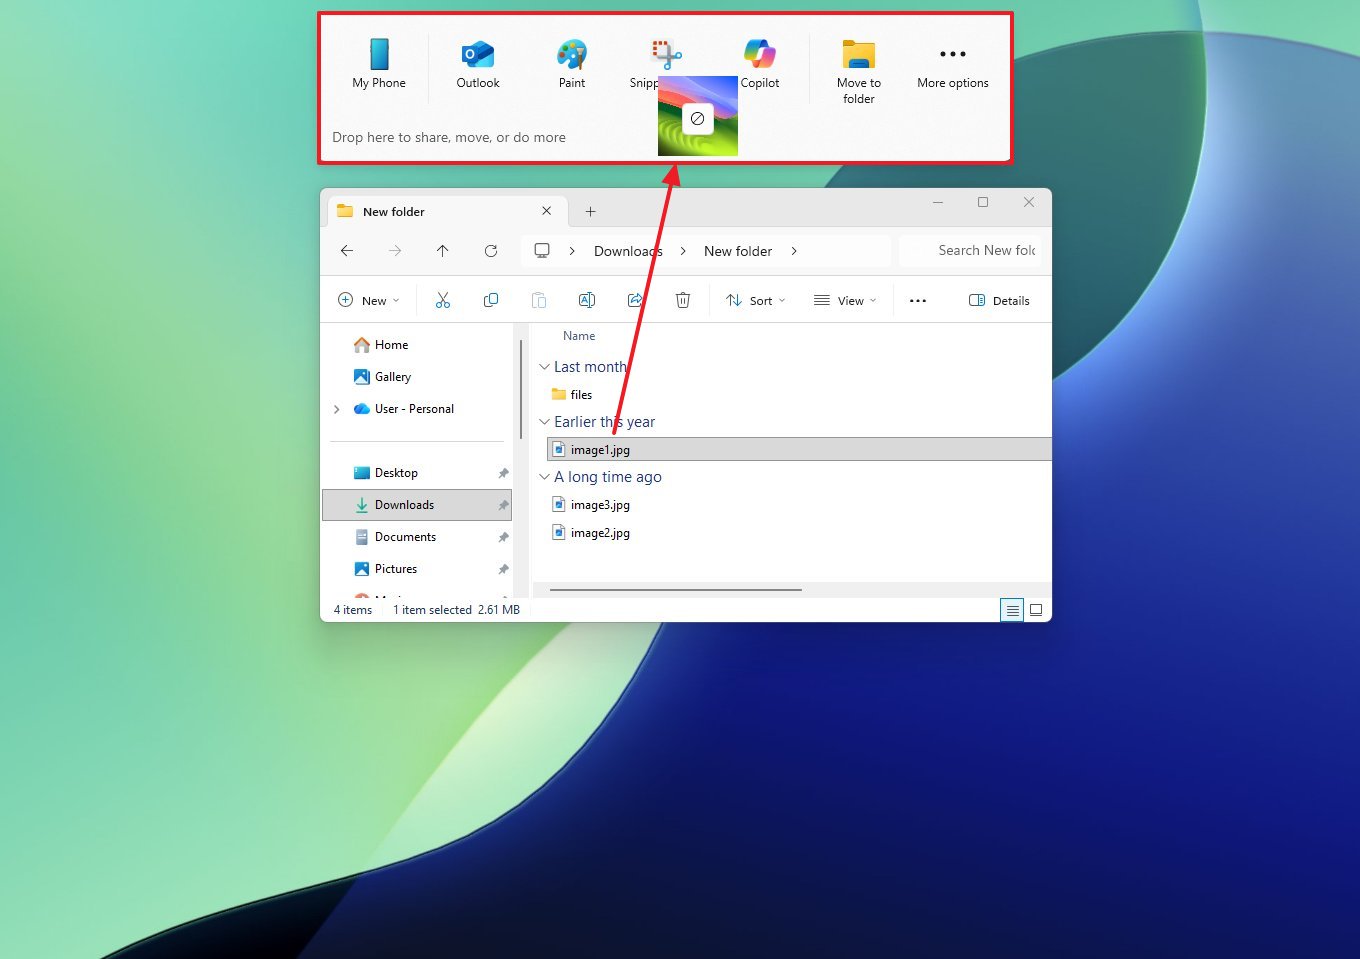Viewport: 1360px width, 959px height.
Task: Delete the selected file via the trash icon
Action: click(683, 300)
